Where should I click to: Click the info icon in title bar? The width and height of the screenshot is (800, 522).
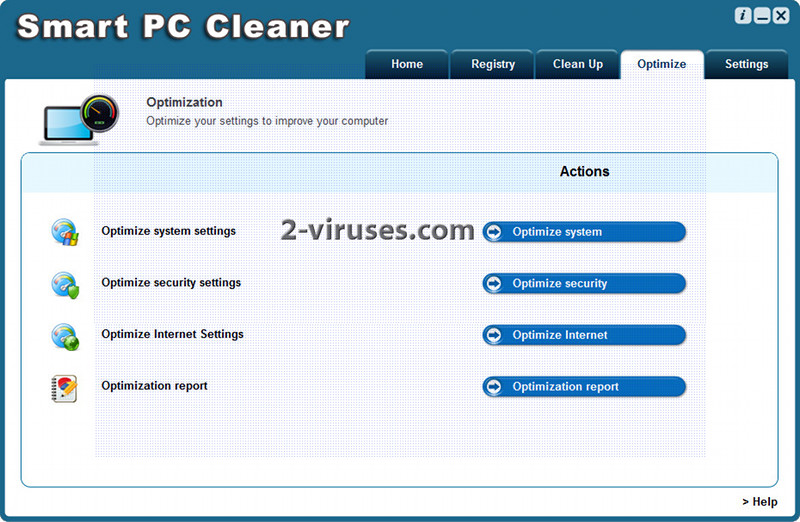pyautogui.click(x=743, y=16)
